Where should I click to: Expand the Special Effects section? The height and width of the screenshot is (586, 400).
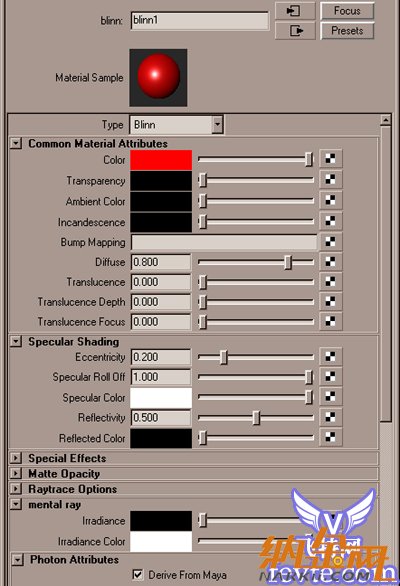click(x=16, y=458)
